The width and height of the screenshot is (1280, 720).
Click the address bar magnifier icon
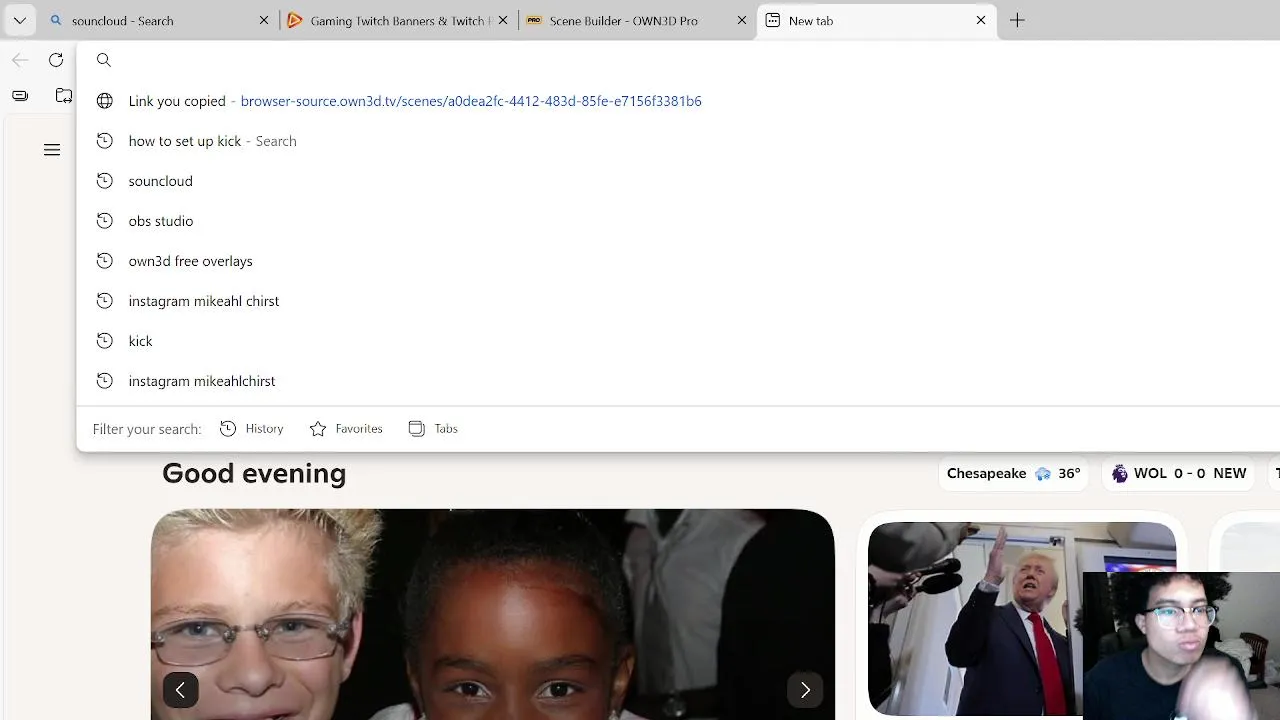tap(104, 60)
